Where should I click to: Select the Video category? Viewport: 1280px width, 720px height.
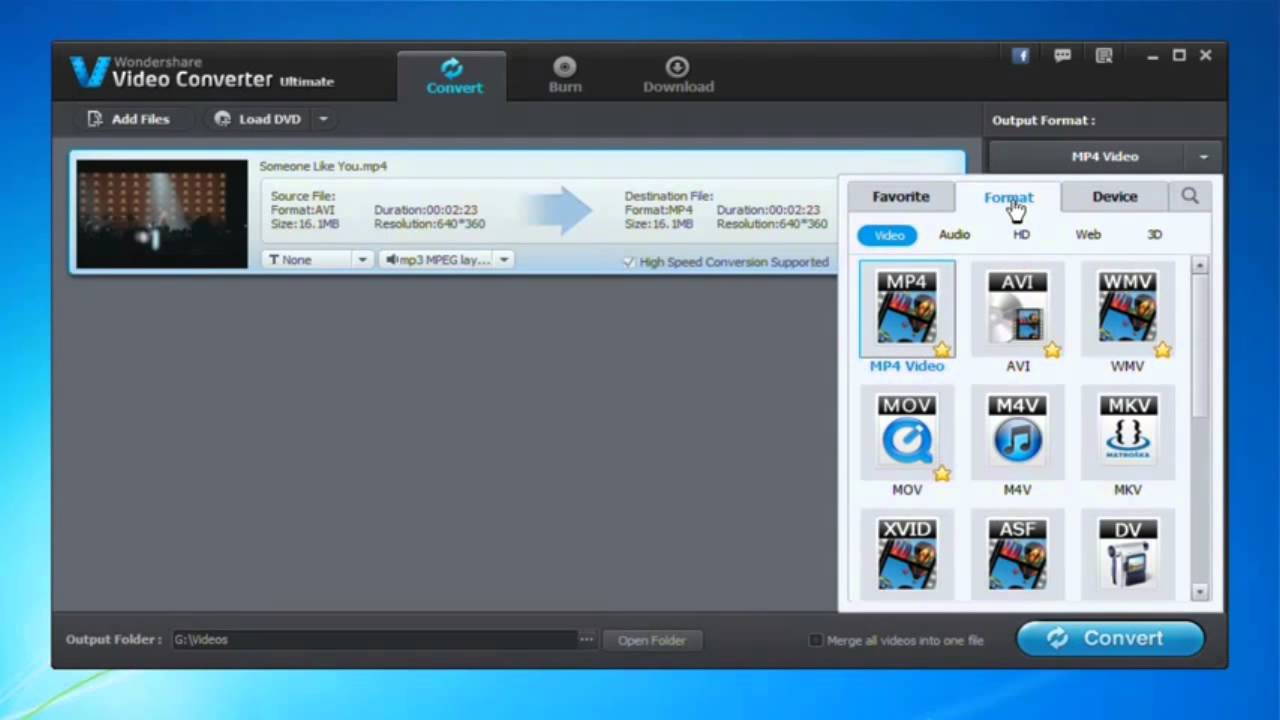888,235
